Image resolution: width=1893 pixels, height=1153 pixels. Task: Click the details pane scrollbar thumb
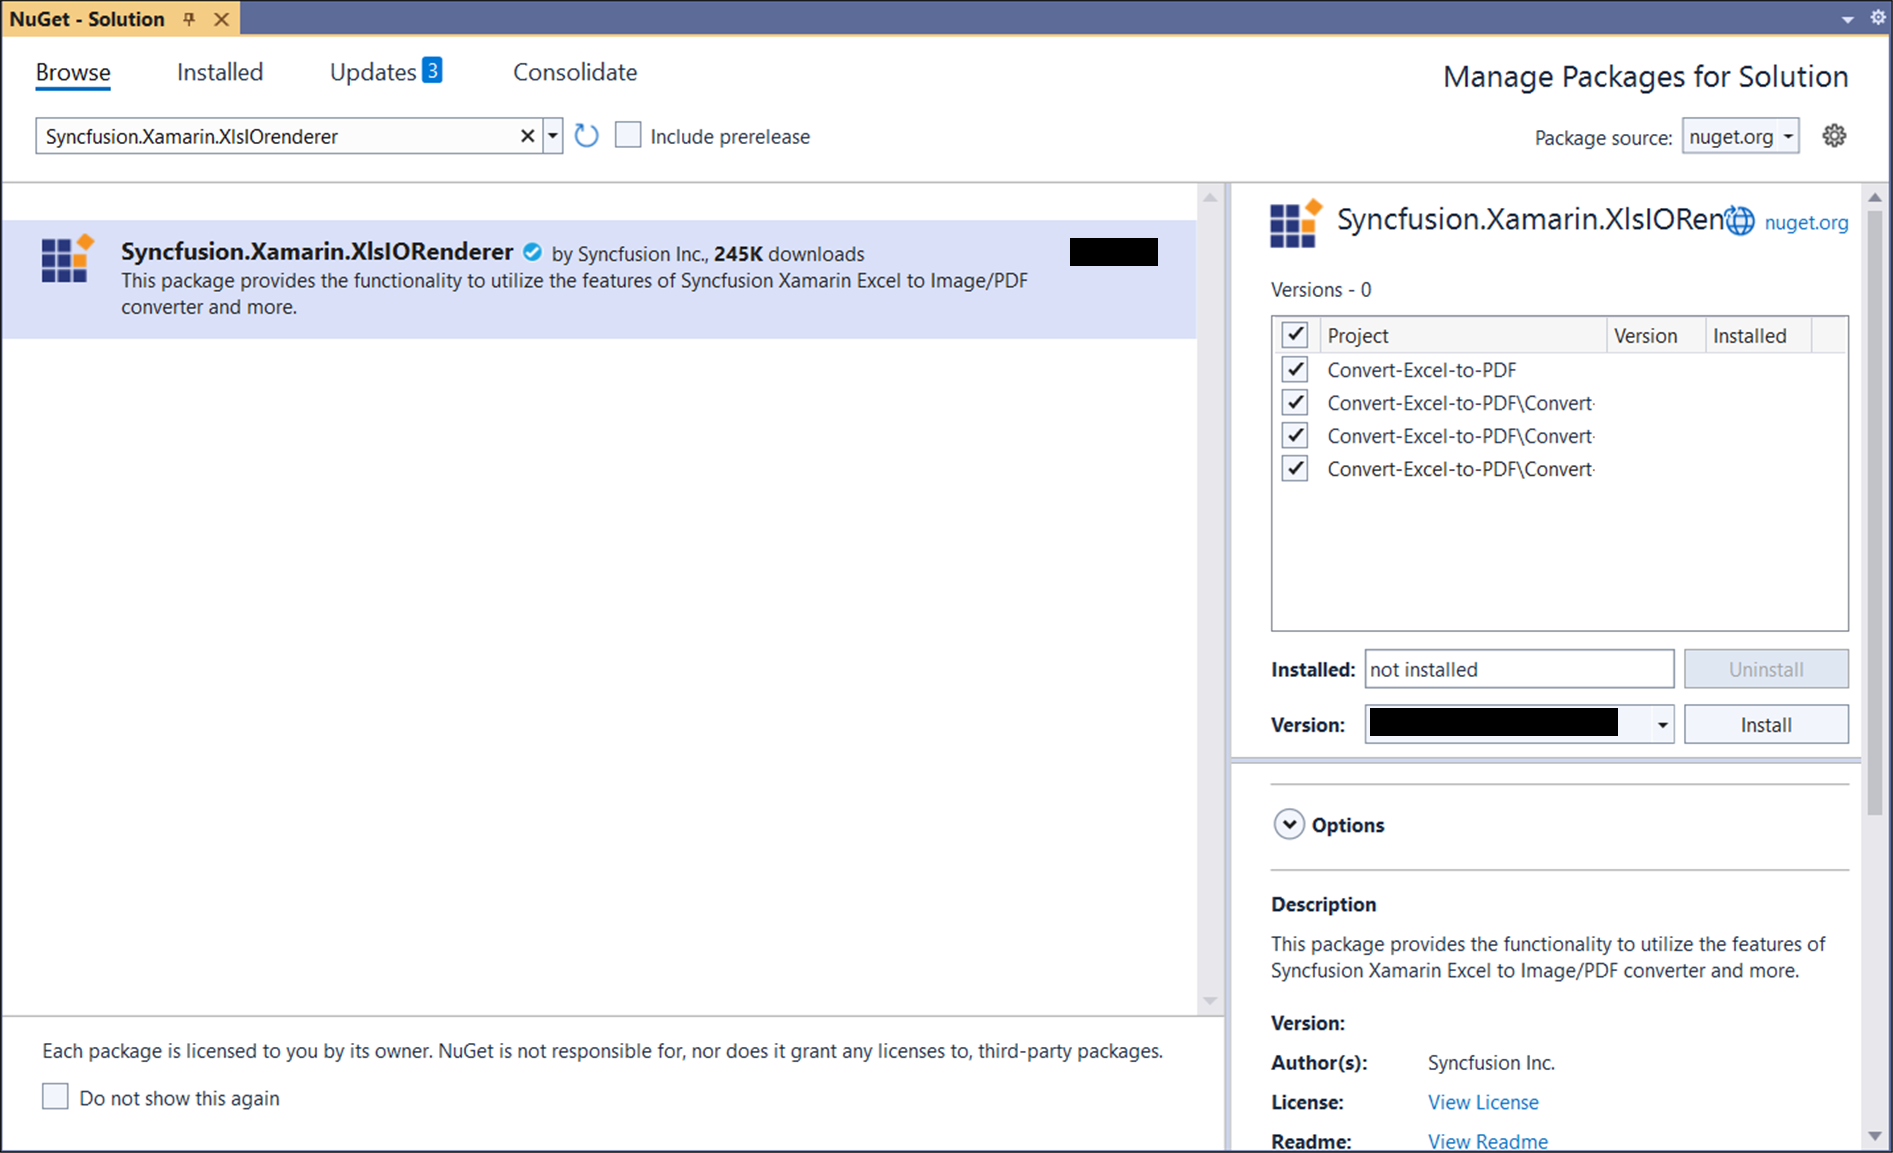click(1875, 513)
